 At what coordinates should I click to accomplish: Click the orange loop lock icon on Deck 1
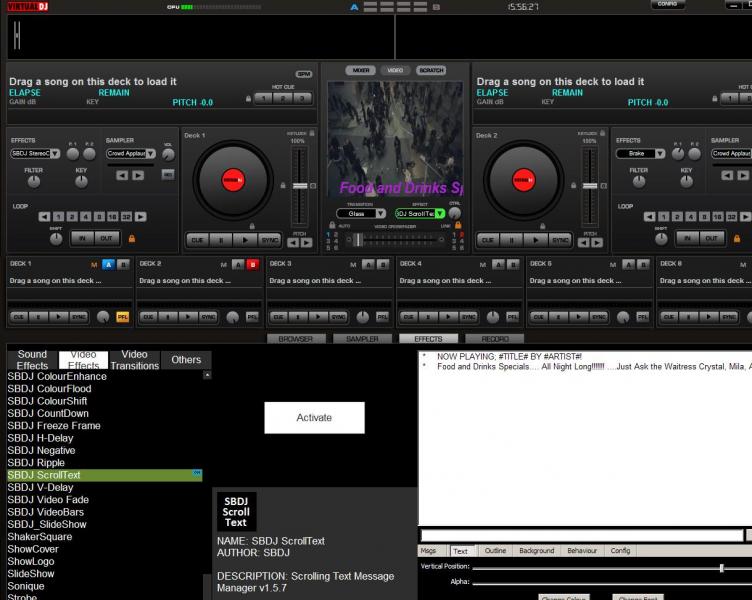coord(132,238)
